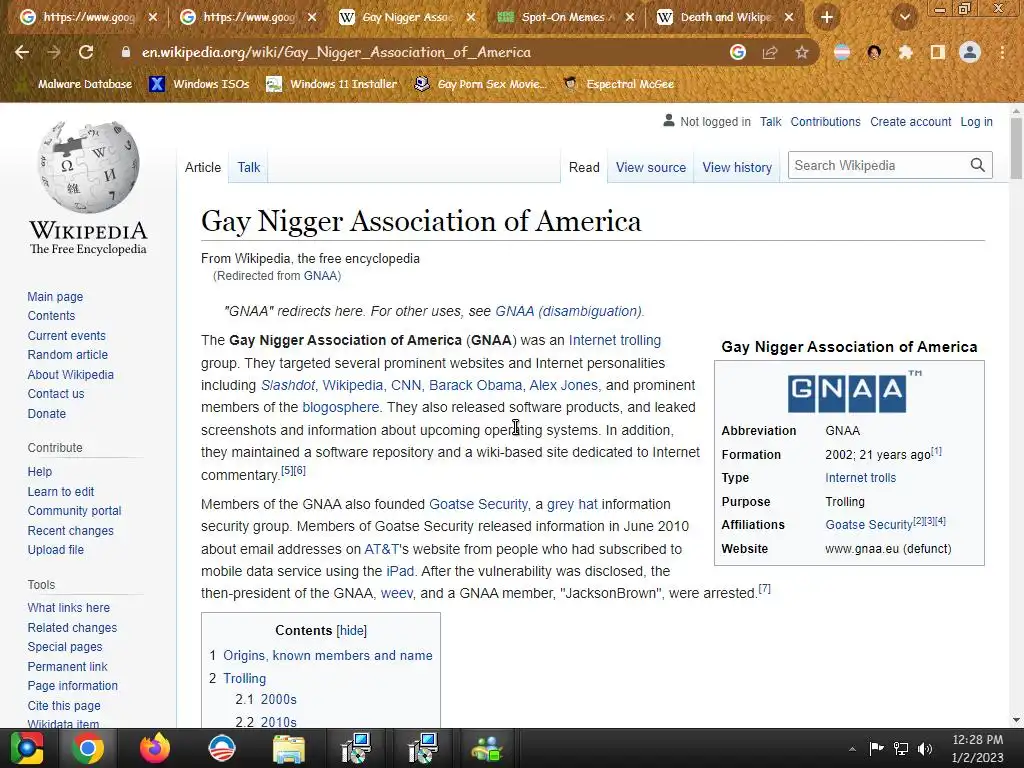Open the volume control in the tray
This screenshot has width=1024, height=768.
coord(925,748)
